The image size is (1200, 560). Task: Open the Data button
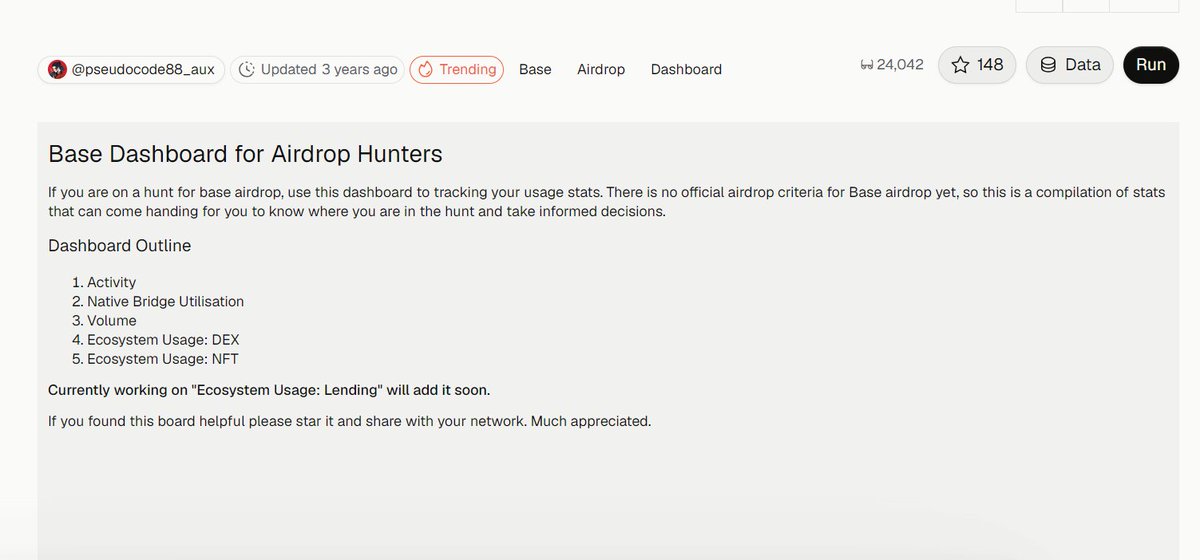[x=1070, y=65]
